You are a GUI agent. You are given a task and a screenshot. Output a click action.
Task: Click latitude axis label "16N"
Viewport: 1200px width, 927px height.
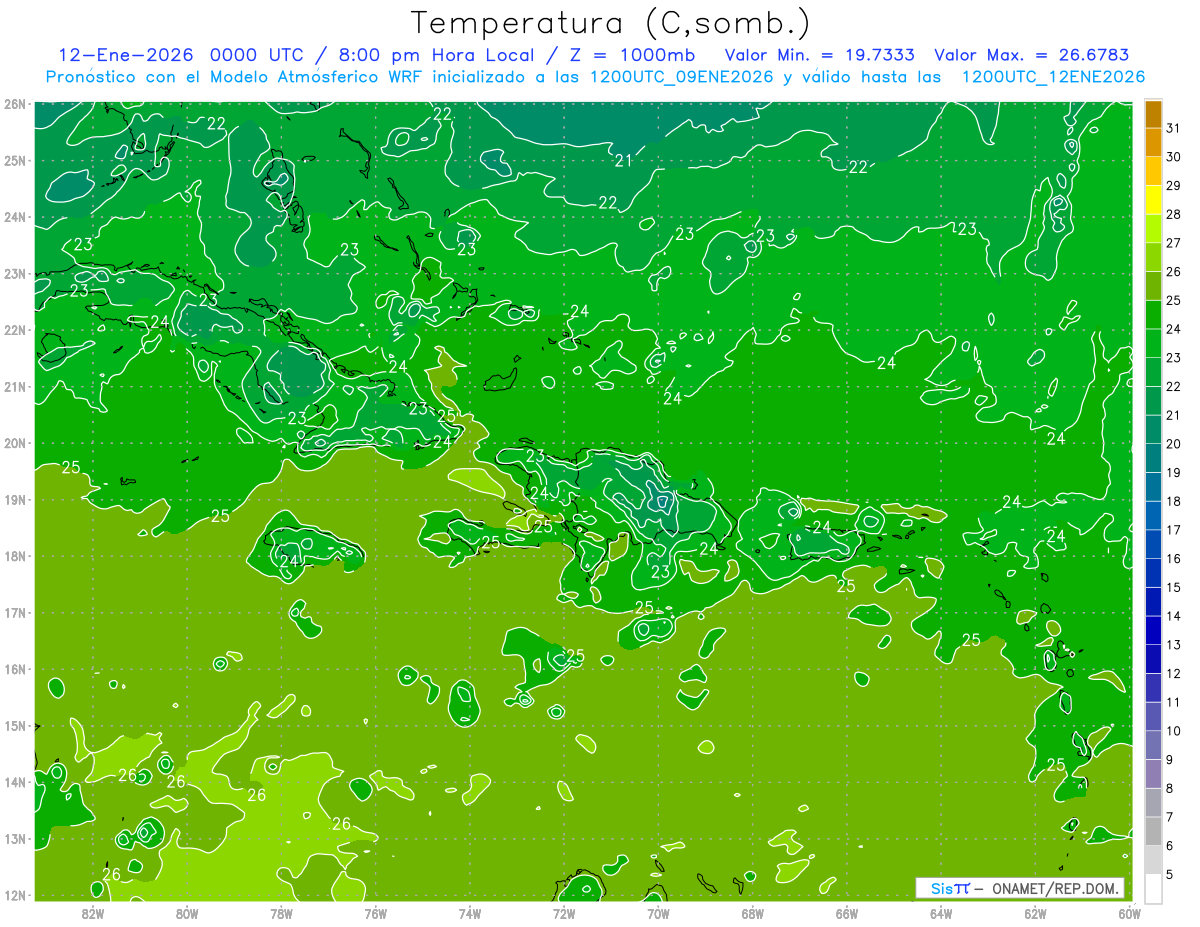[x=14, y=669]
